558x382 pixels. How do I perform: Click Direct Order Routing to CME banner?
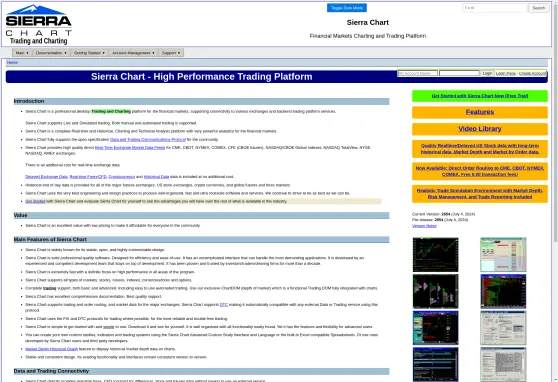[x=480, y=171]
